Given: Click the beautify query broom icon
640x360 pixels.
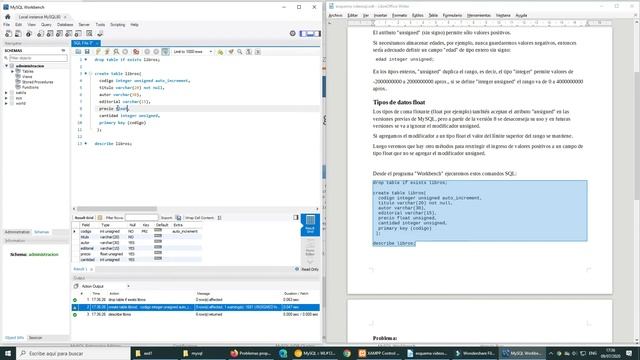Looking at the screenshot, I should point(231,52).
